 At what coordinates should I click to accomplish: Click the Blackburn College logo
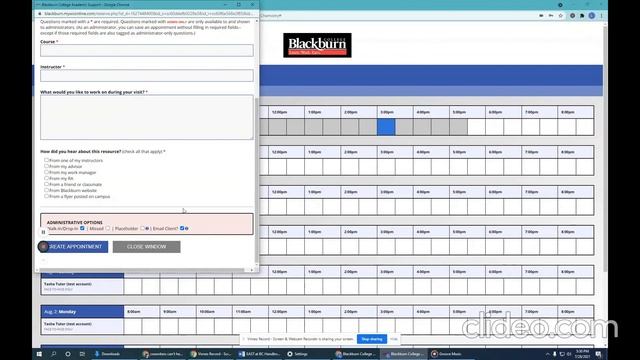pyautogui.click(x=317, y=45)
